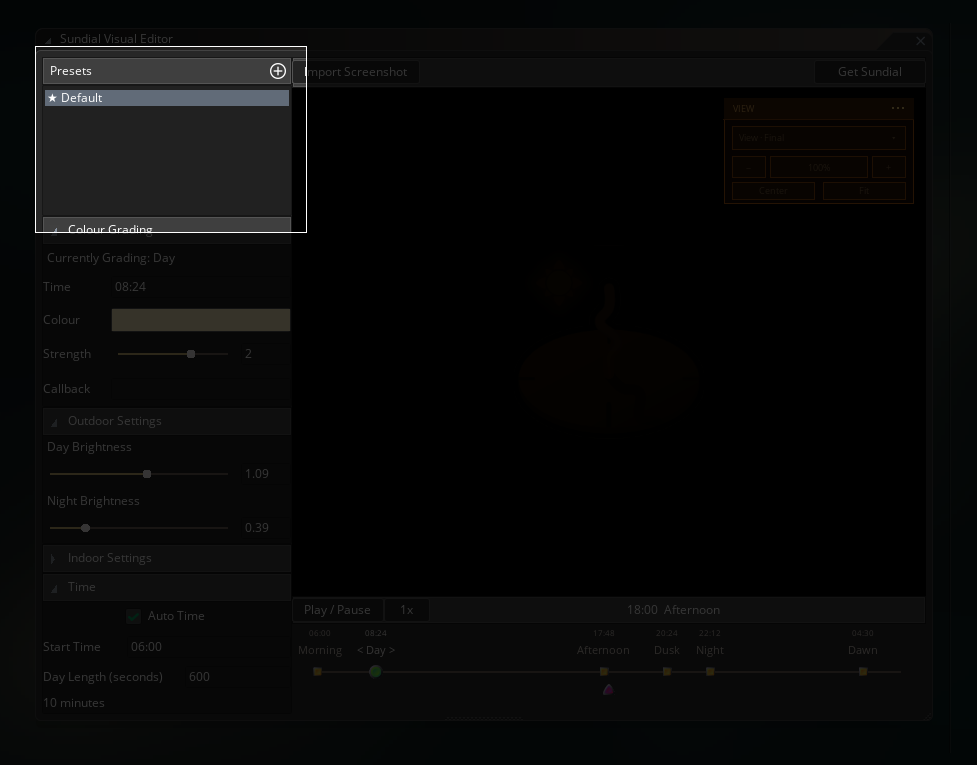Select the Morning marker on the timeline
This screenshot has width=977, height=765.
[x=318, y=672]
